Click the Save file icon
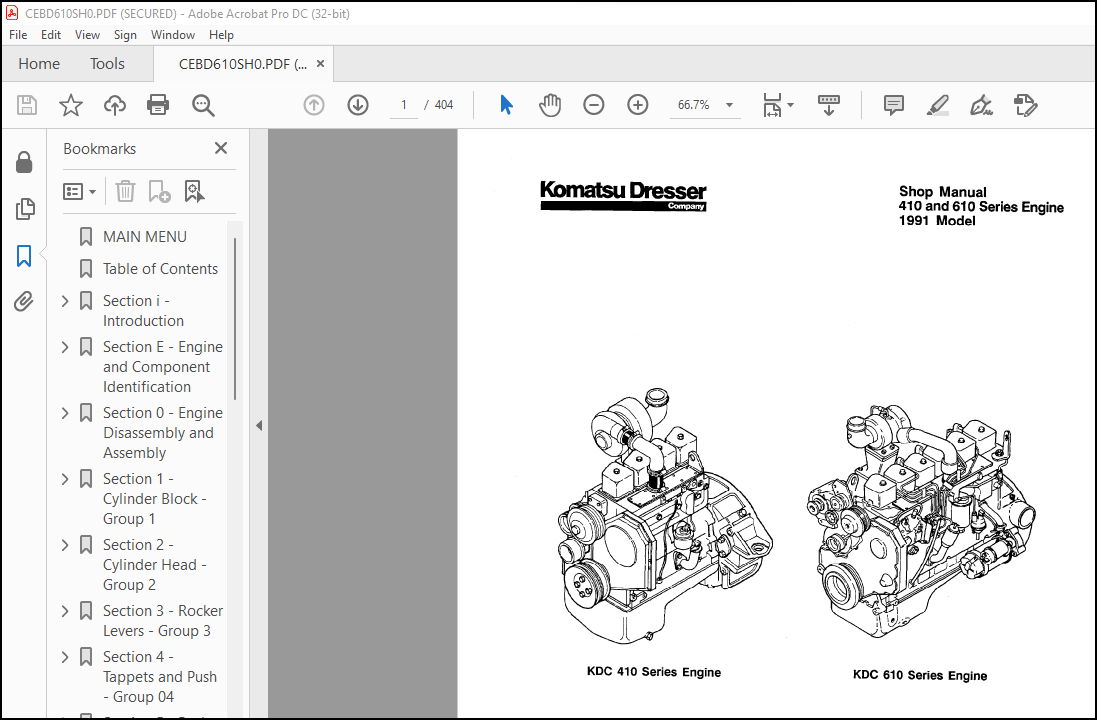The width and height of the screenshot is (1097, 720). click(27, 105)
